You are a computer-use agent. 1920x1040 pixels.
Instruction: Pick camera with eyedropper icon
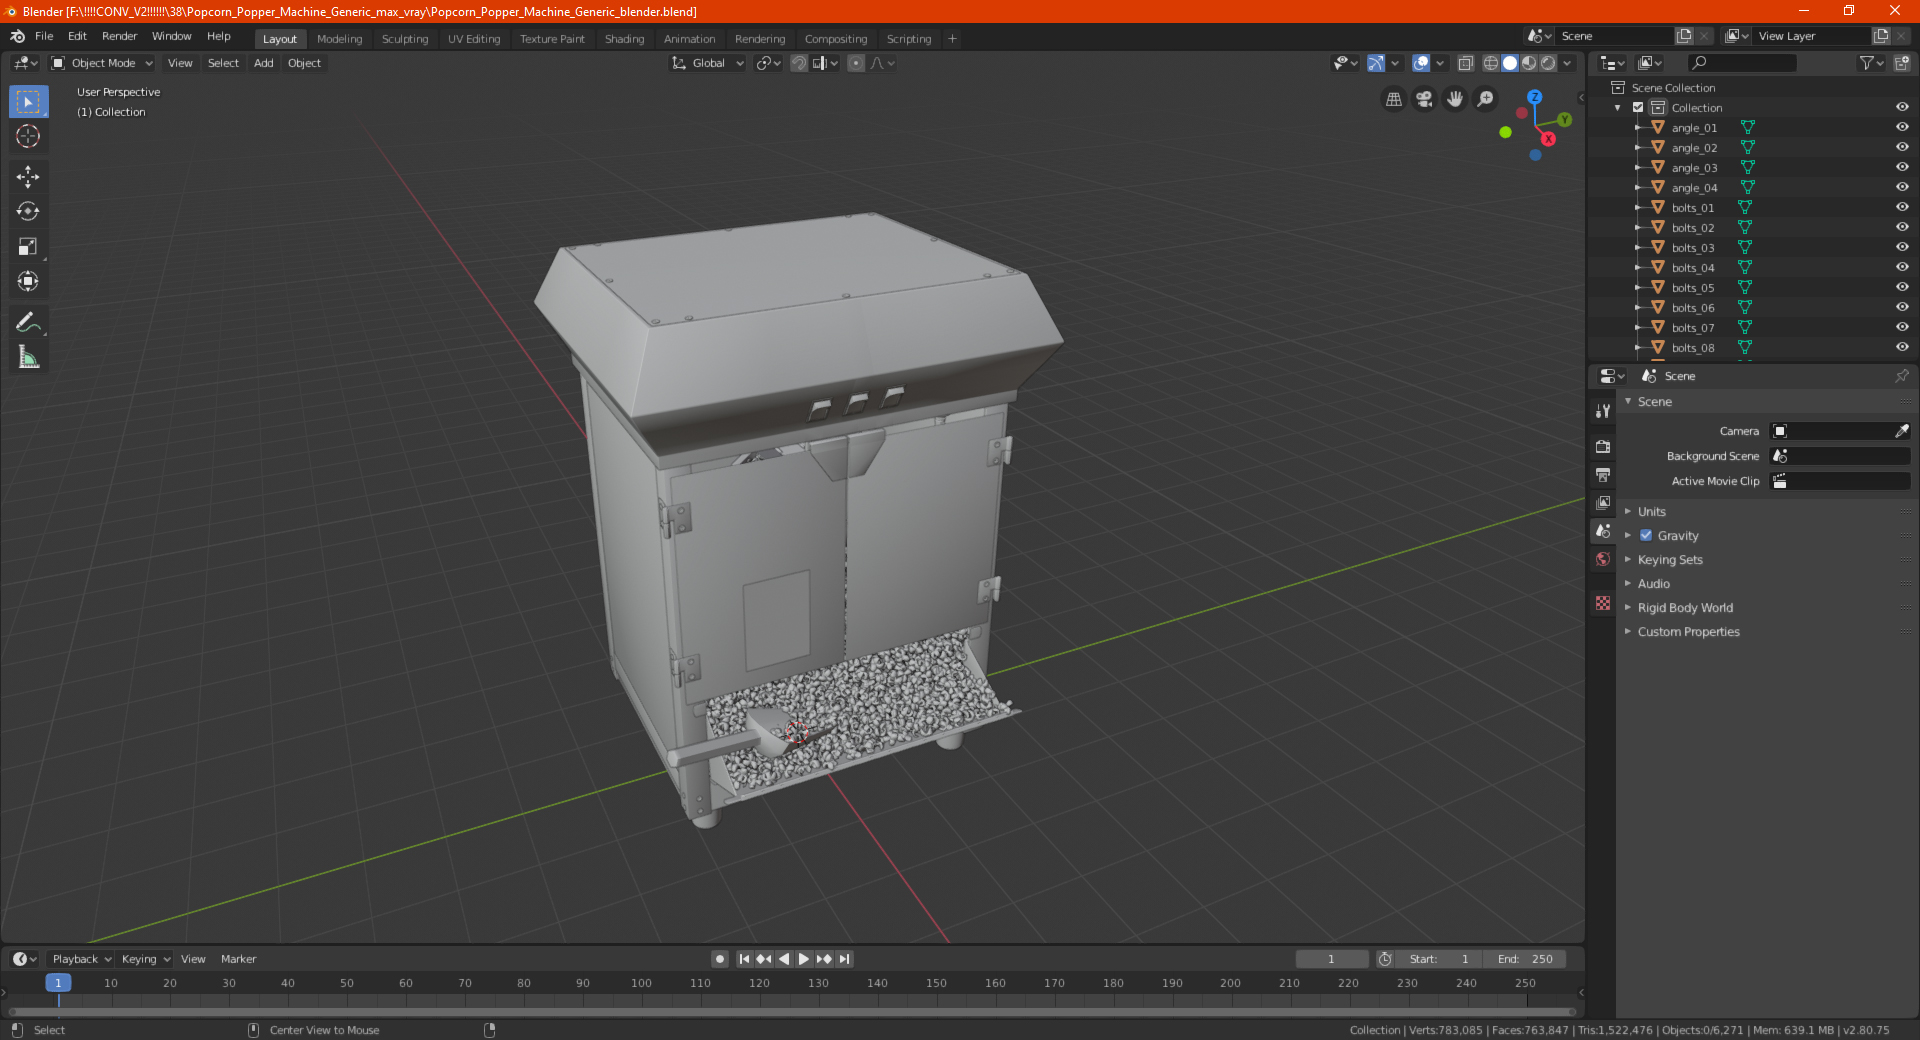1902,431
